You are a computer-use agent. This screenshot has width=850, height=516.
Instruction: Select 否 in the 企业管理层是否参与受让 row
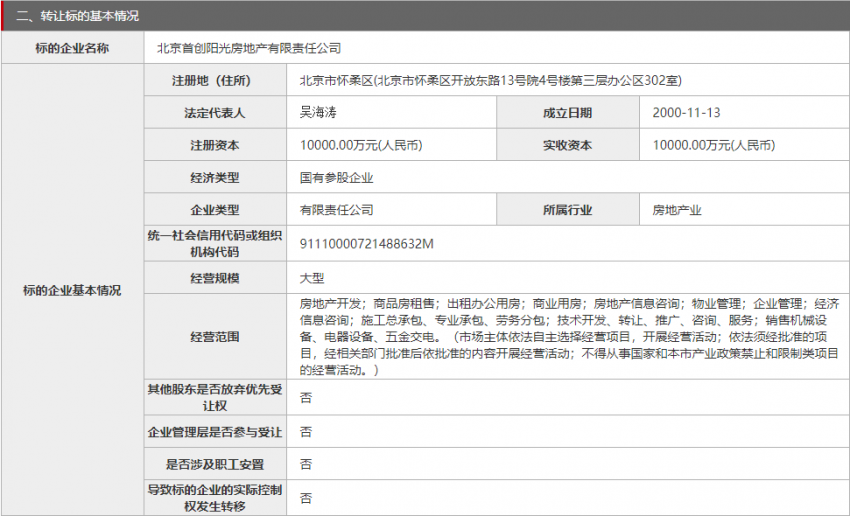click(x=306, y=432)
